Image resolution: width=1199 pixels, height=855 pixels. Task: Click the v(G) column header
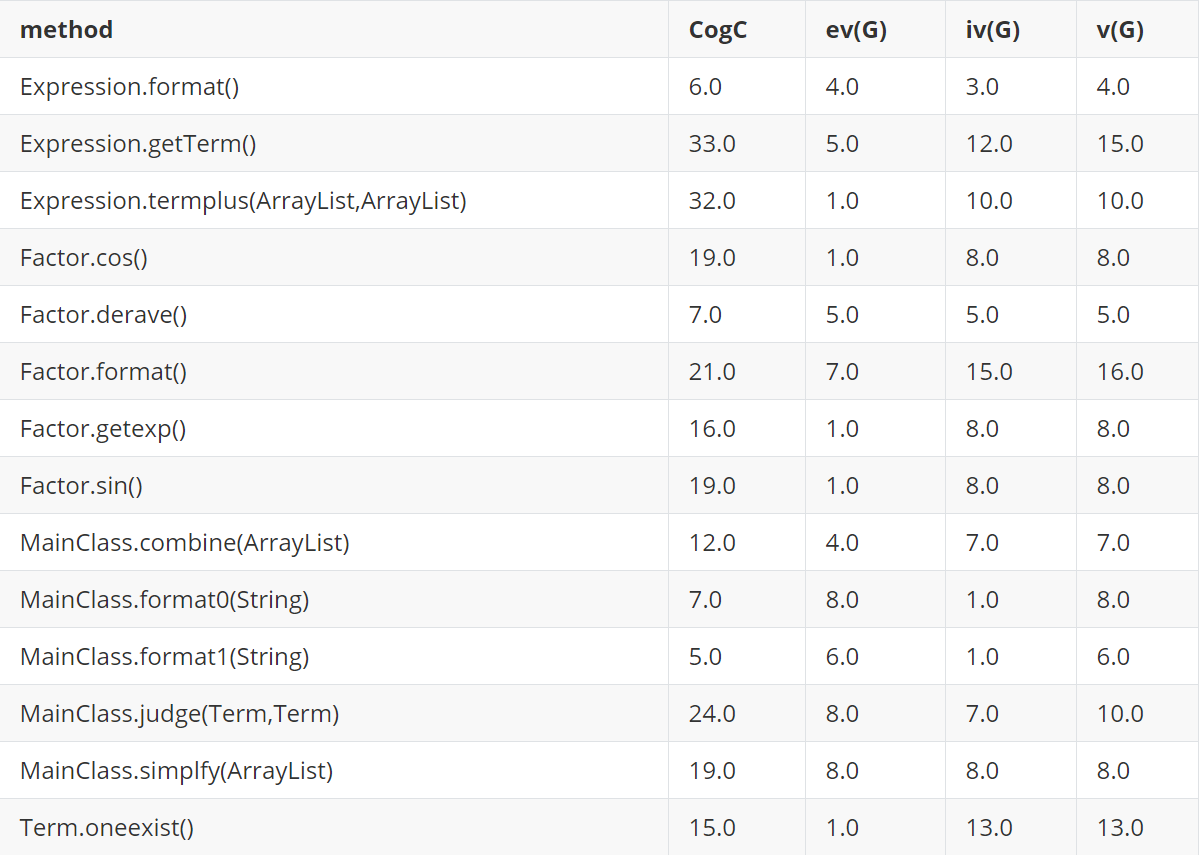tap(1120, 30)
